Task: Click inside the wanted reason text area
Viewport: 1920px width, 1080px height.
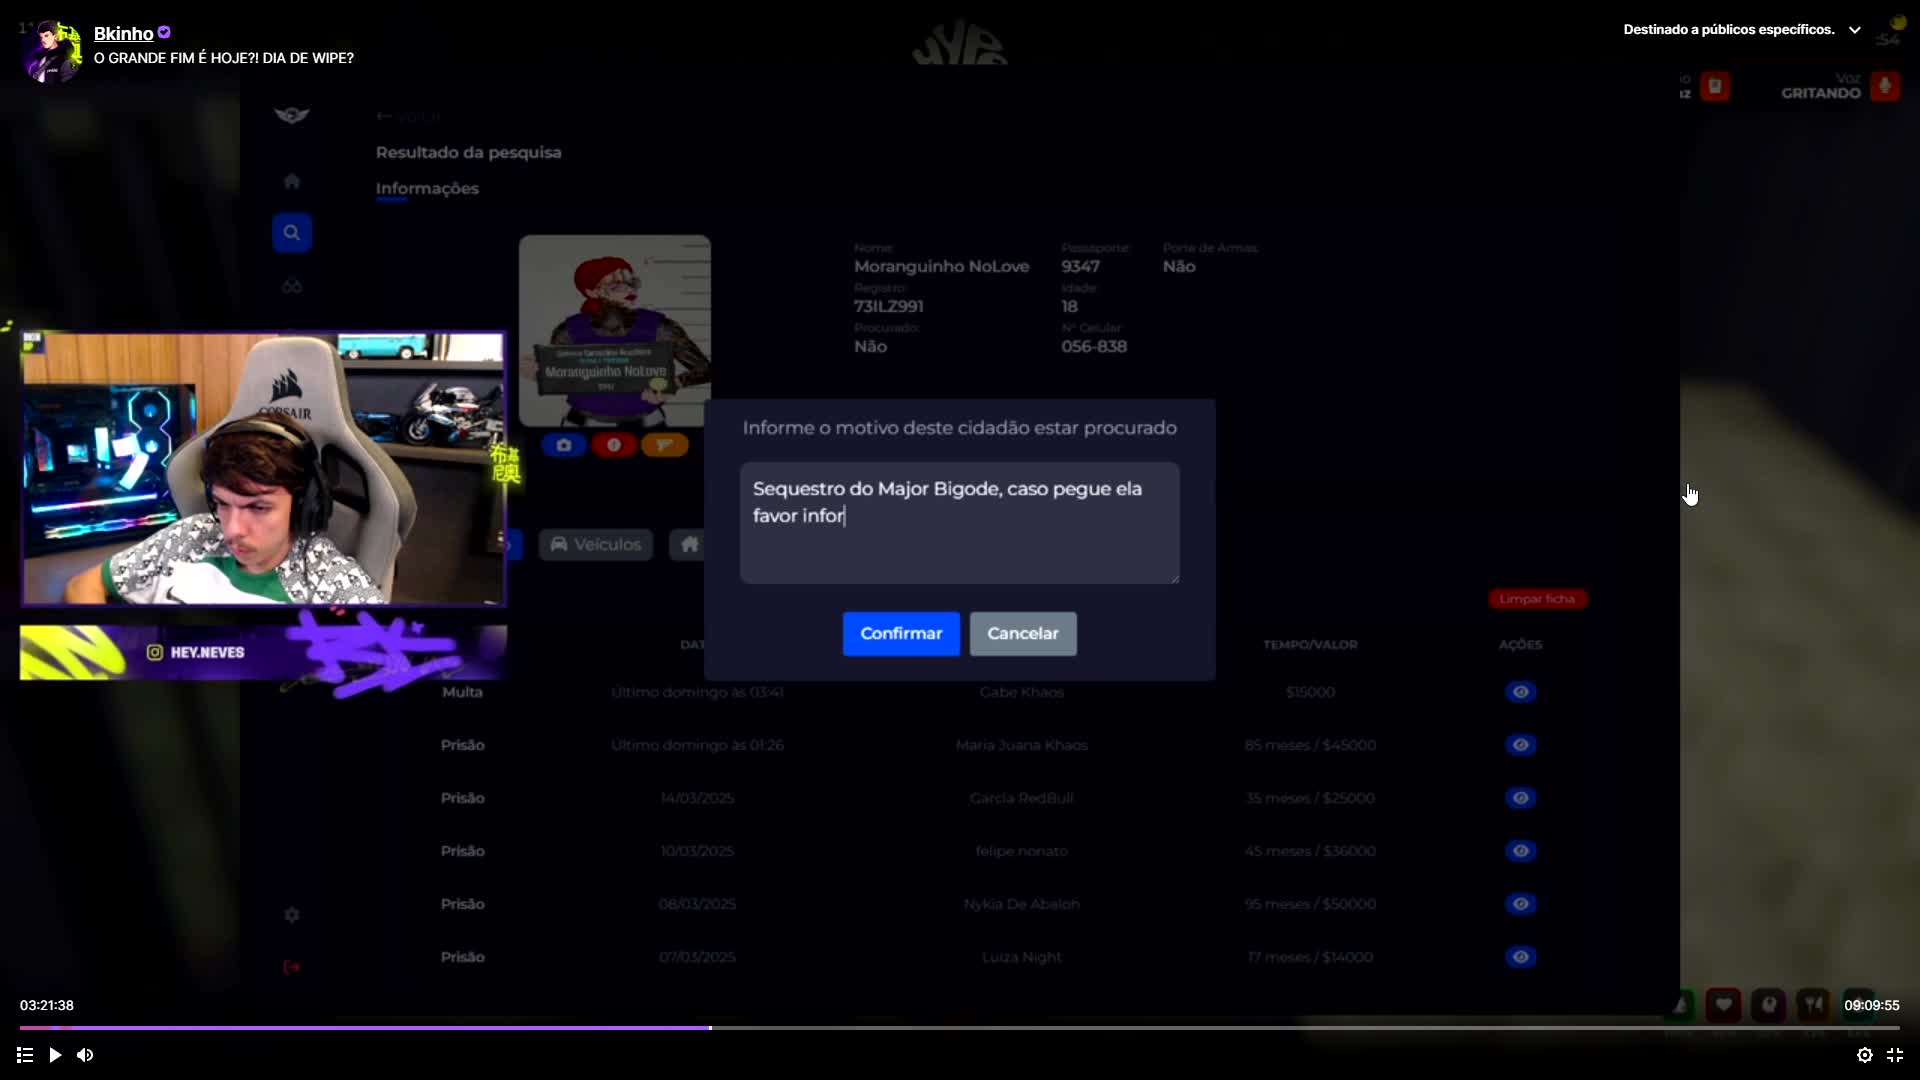Action: click(960, 523)
